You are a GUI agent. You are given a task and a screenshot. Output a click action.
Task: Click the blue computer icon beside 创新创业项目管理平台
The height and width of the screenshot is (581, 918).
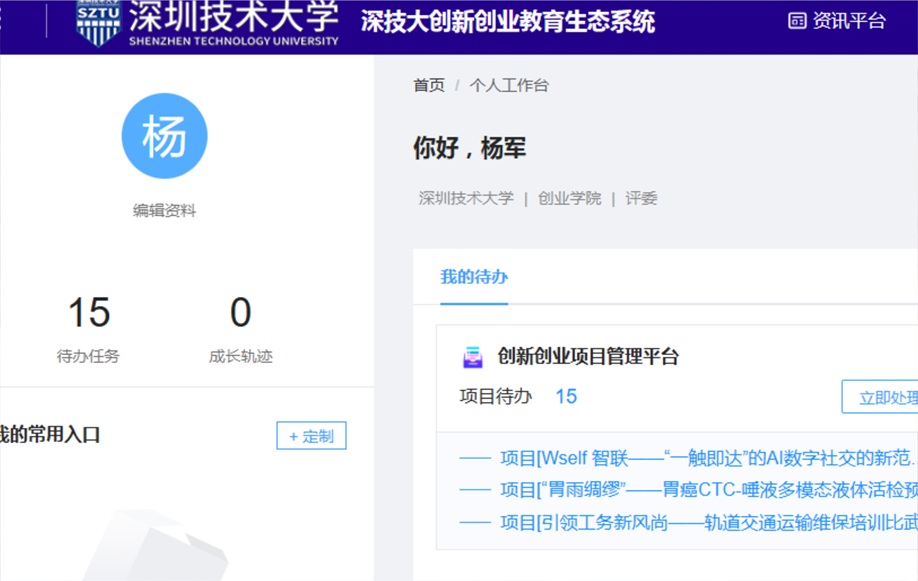pos(472,355)
